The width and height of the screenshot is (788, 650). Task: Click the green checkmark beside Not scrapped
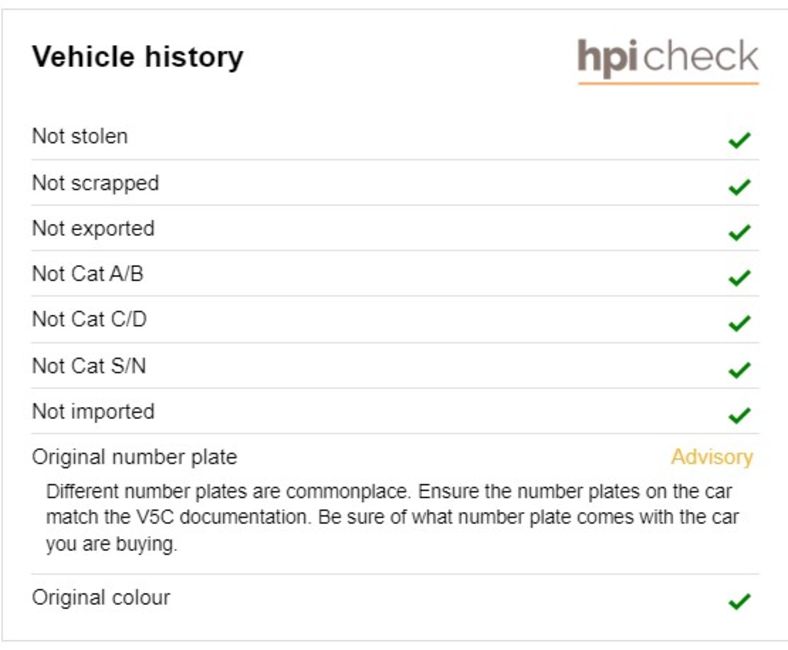[739, 187]
